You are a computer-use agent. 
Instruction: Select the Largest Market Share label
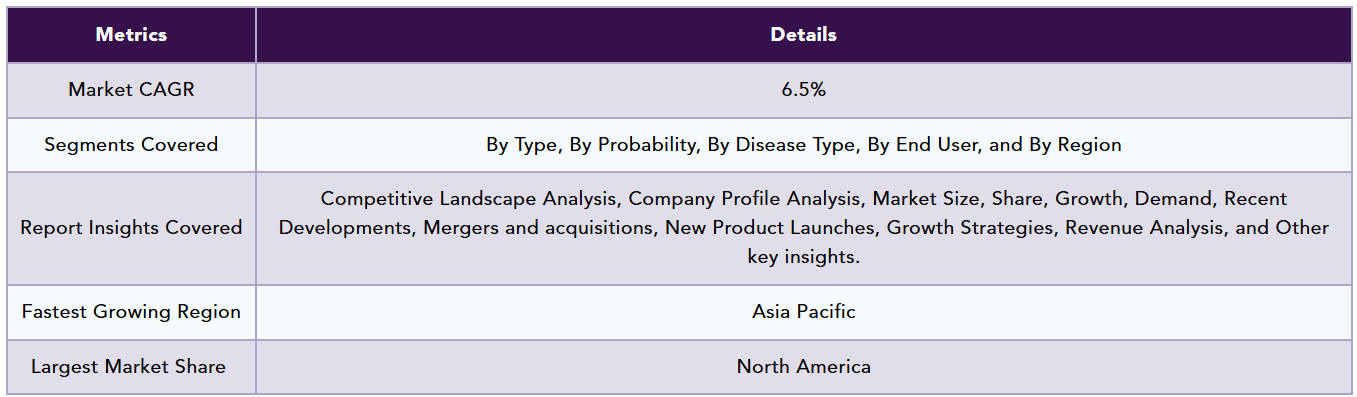click(128, 367)
